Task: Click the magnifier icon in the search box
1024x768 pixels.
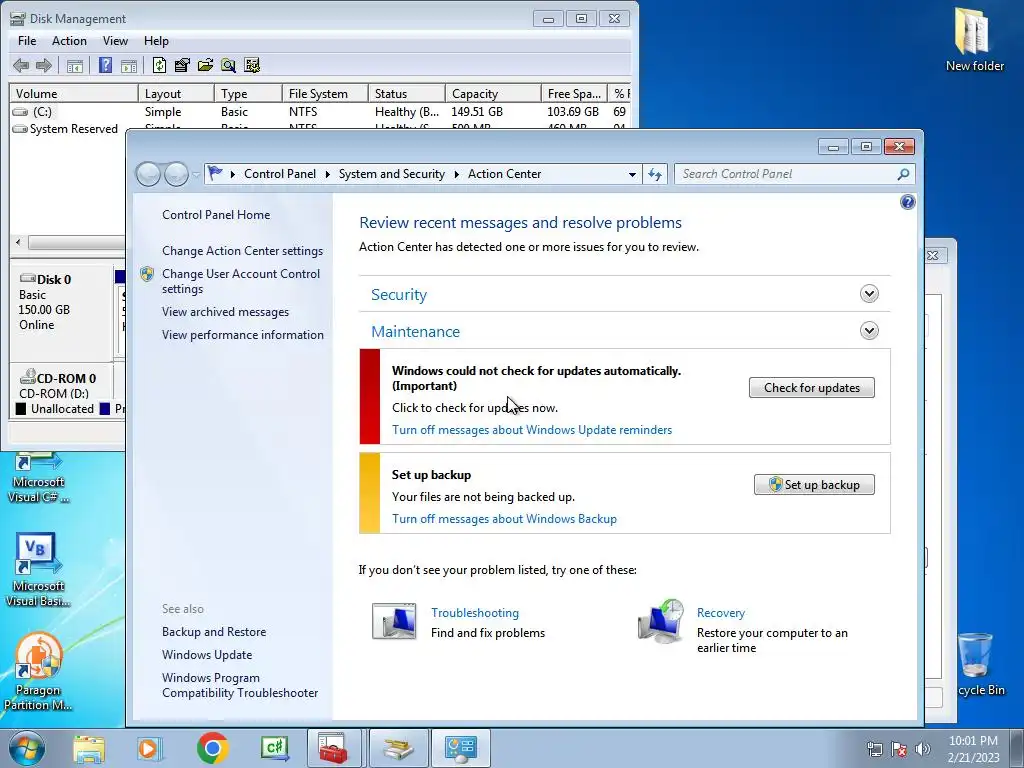Action: pos(903,174)
